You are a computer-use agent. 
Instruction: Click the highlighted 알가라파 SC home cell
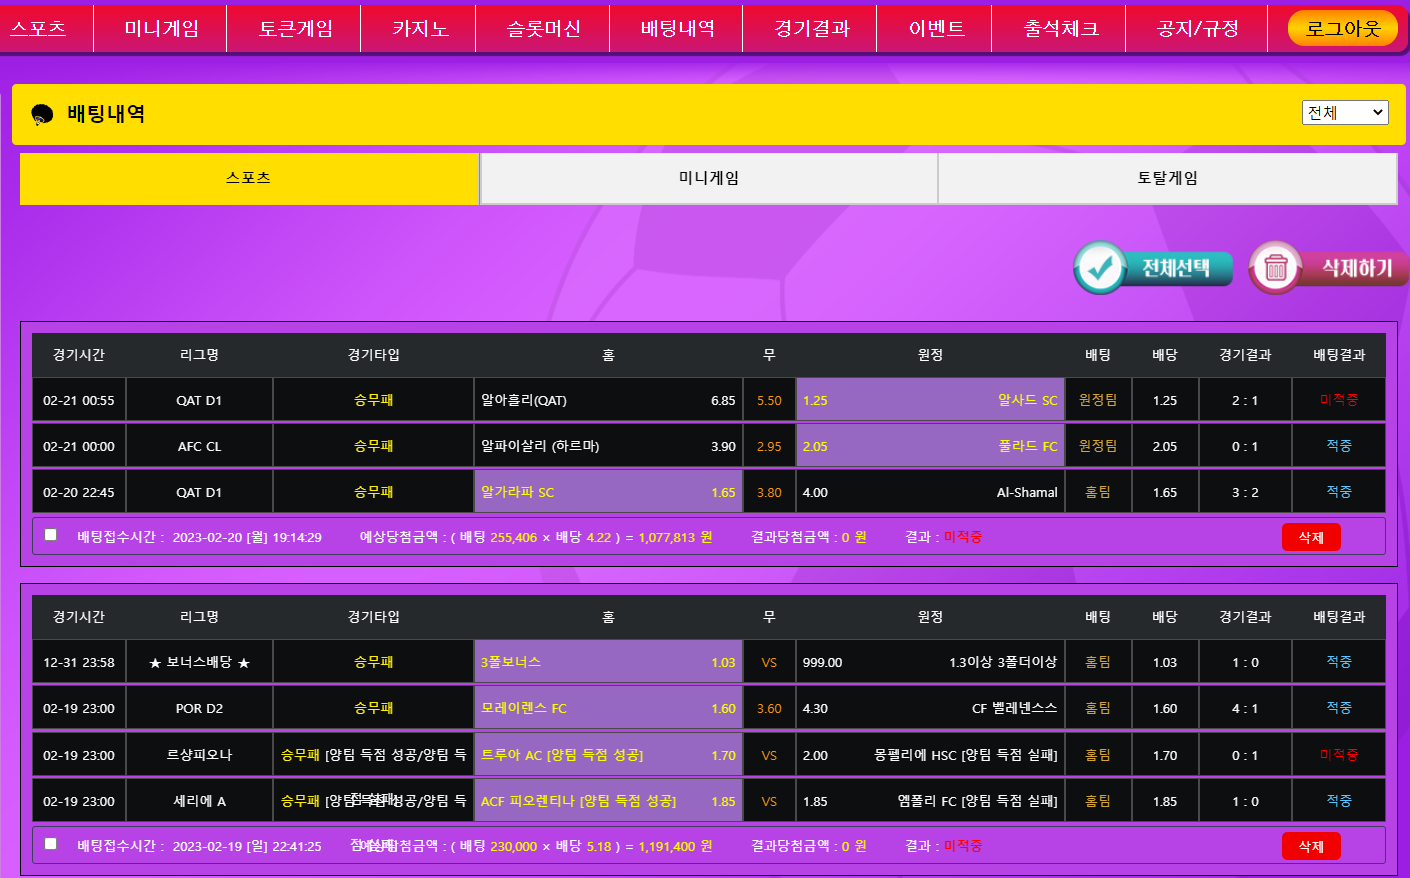(608, 492)
